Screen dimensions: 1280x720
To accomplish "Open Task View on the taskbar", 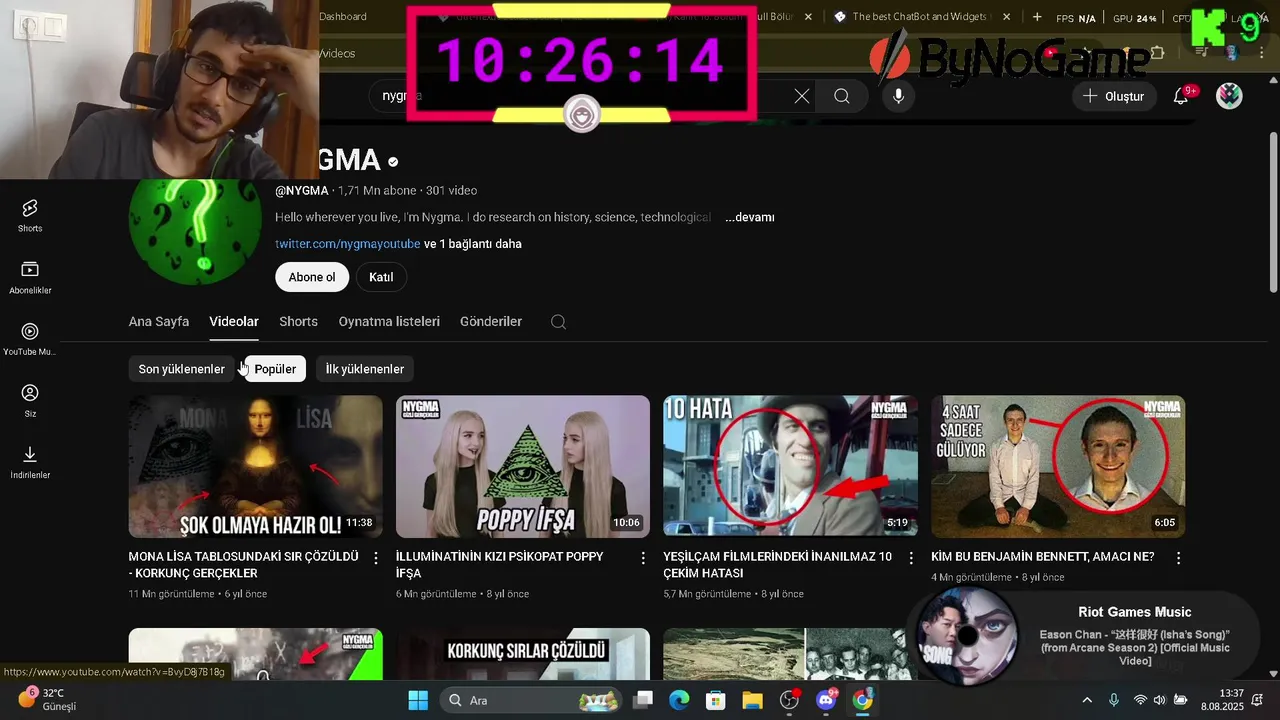I will 643,700.
